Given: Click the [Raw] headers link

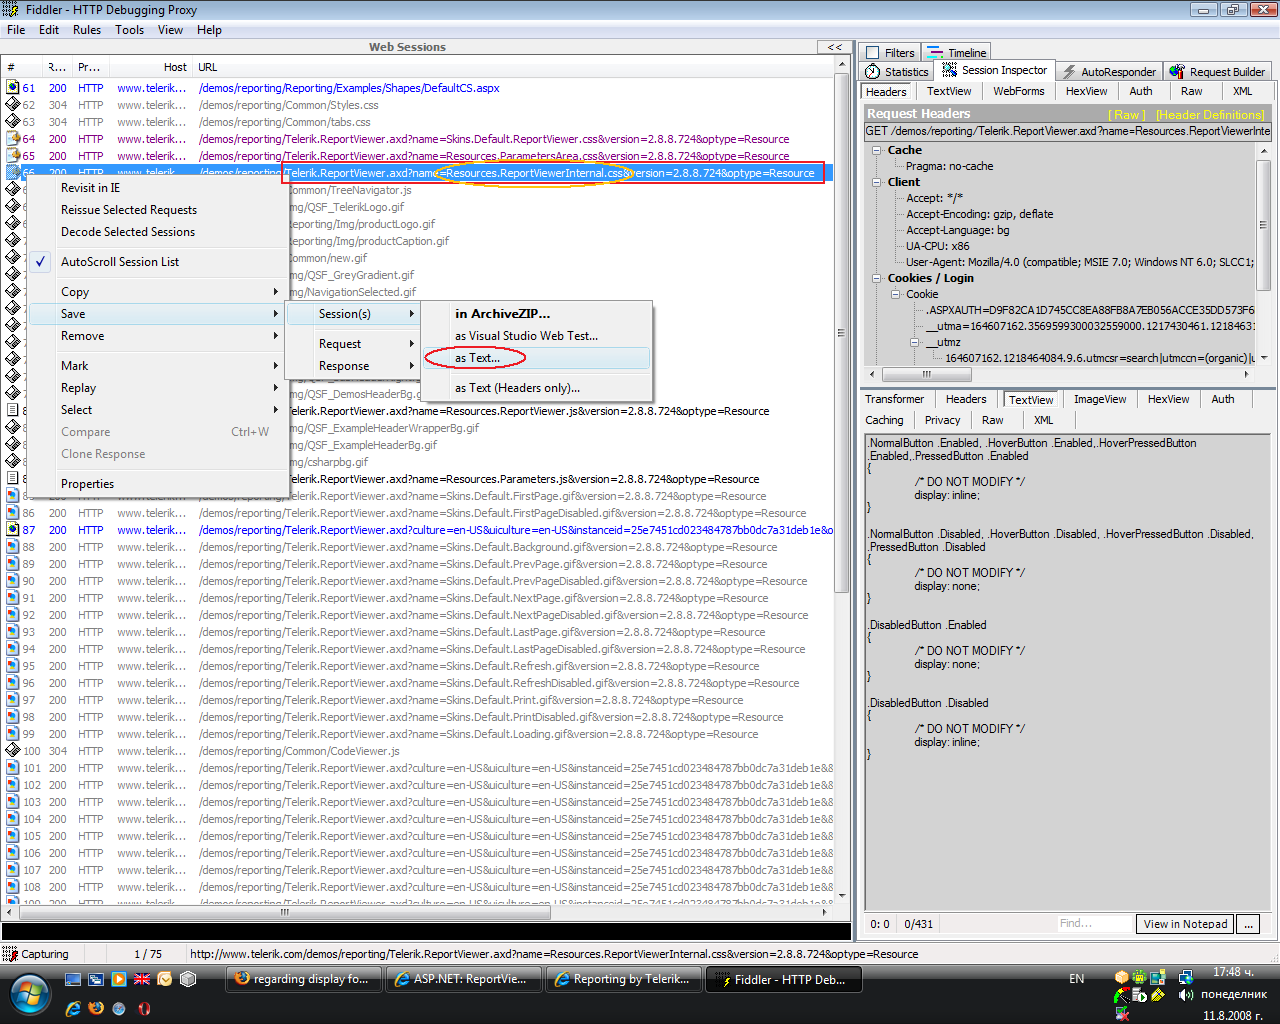Looking at the screenshot, I should tap(1127, 115).
